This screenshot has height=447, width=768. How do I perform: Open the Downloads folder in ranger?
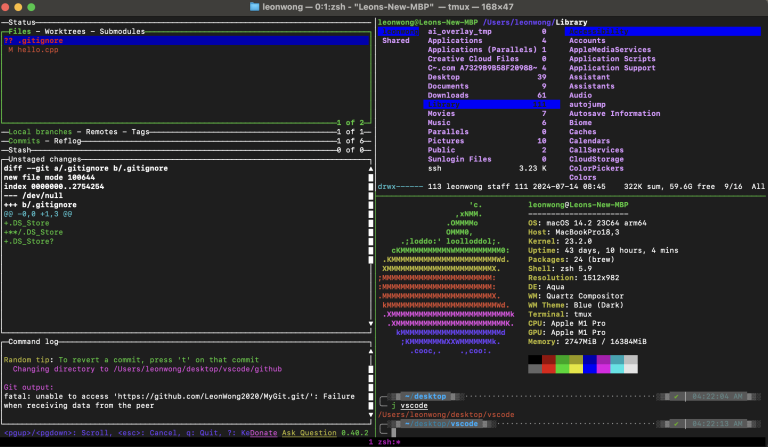click(449, 94)
